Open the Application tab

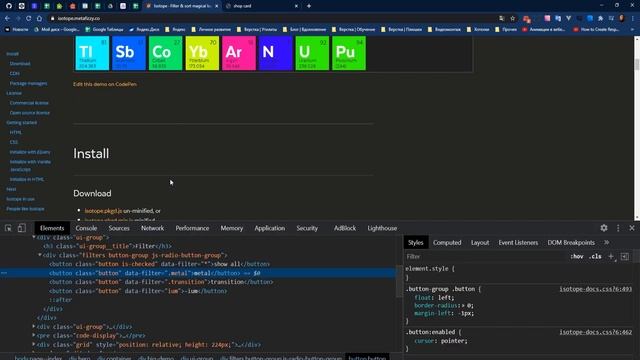tap(269, 228)
